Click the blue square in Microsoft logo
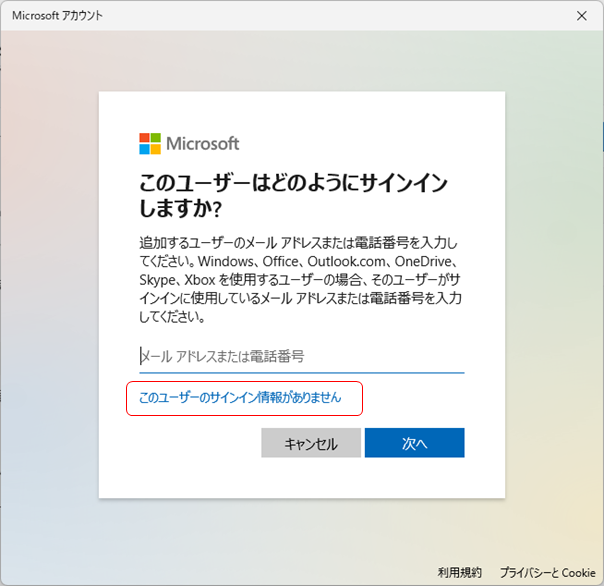The width and height of the screenshot is (604, 586). pos(144,149)
